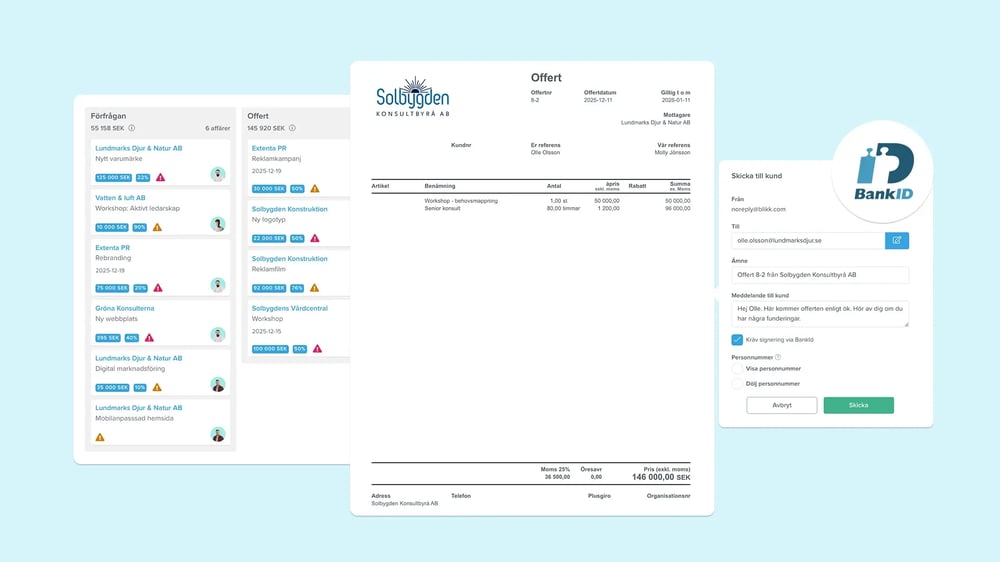Image resolution: width=1000 pixels, height=562 pixels.
Task: Select the Dölj personnummer radio option
Action: click(x=737, y=383)
